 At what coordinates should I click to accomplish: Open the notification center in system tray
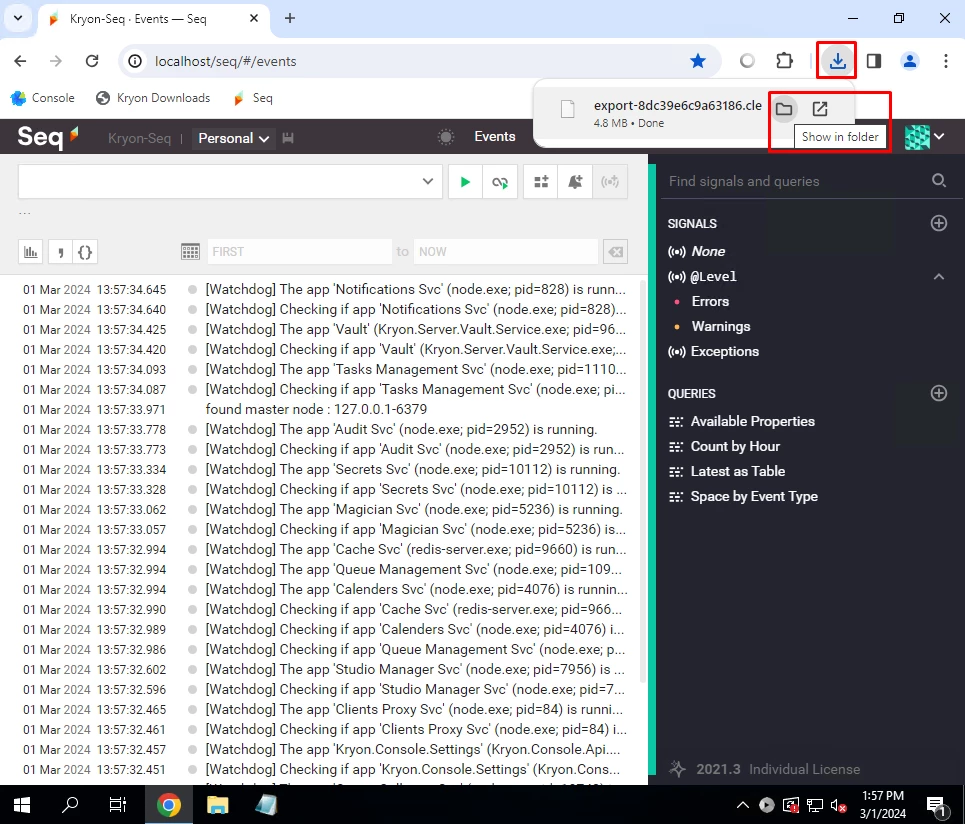pos(936,806)
